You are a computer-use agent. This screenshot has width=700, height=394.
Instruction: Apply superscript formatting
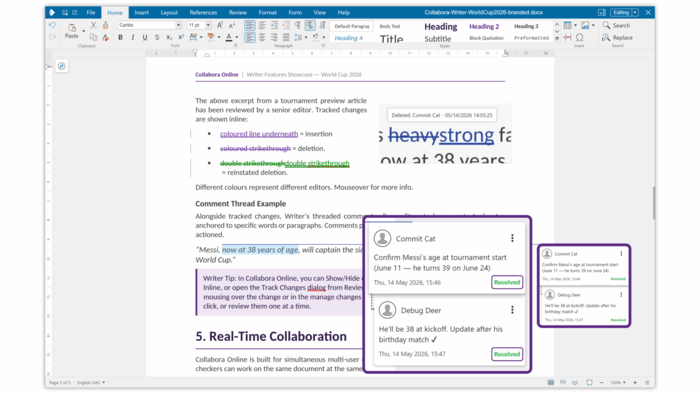[181, 37]
